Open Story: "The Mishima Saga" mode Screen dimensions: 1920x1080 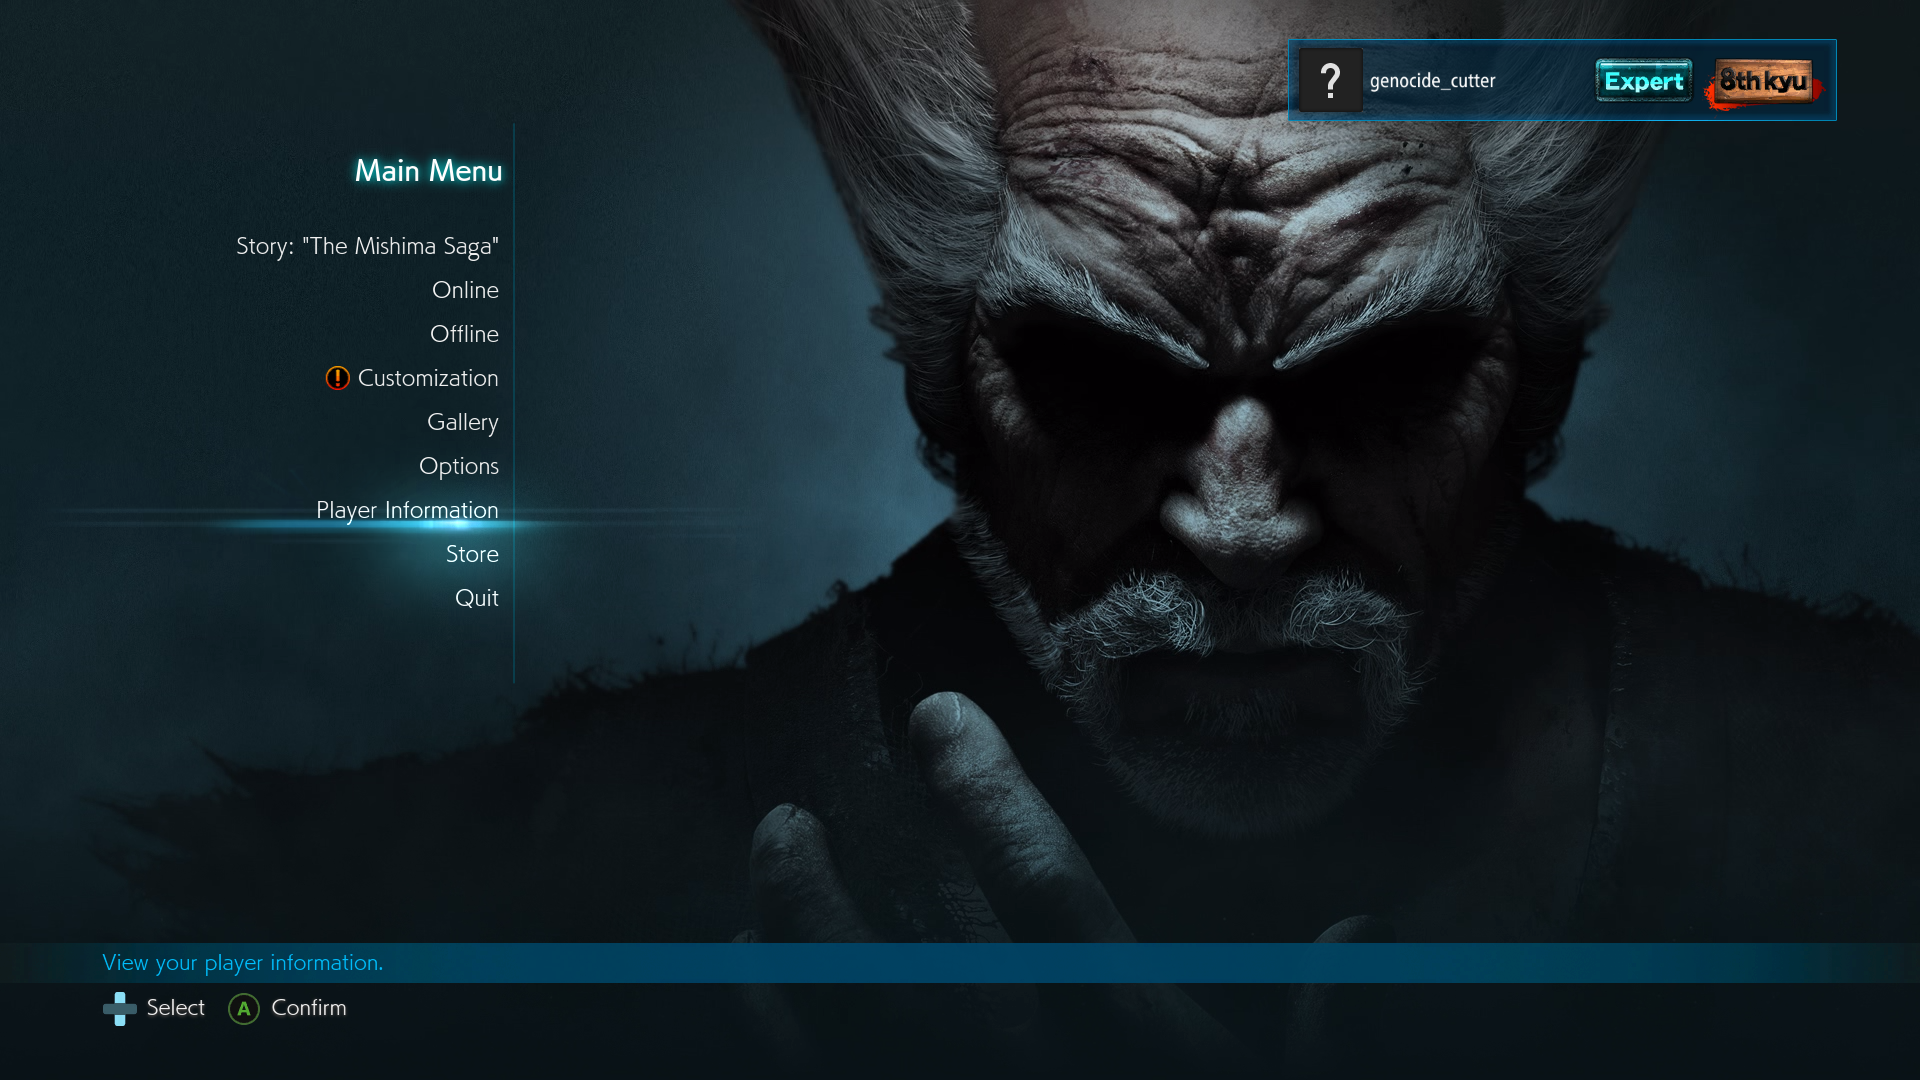pyautogui.click(x=367, y=246)
